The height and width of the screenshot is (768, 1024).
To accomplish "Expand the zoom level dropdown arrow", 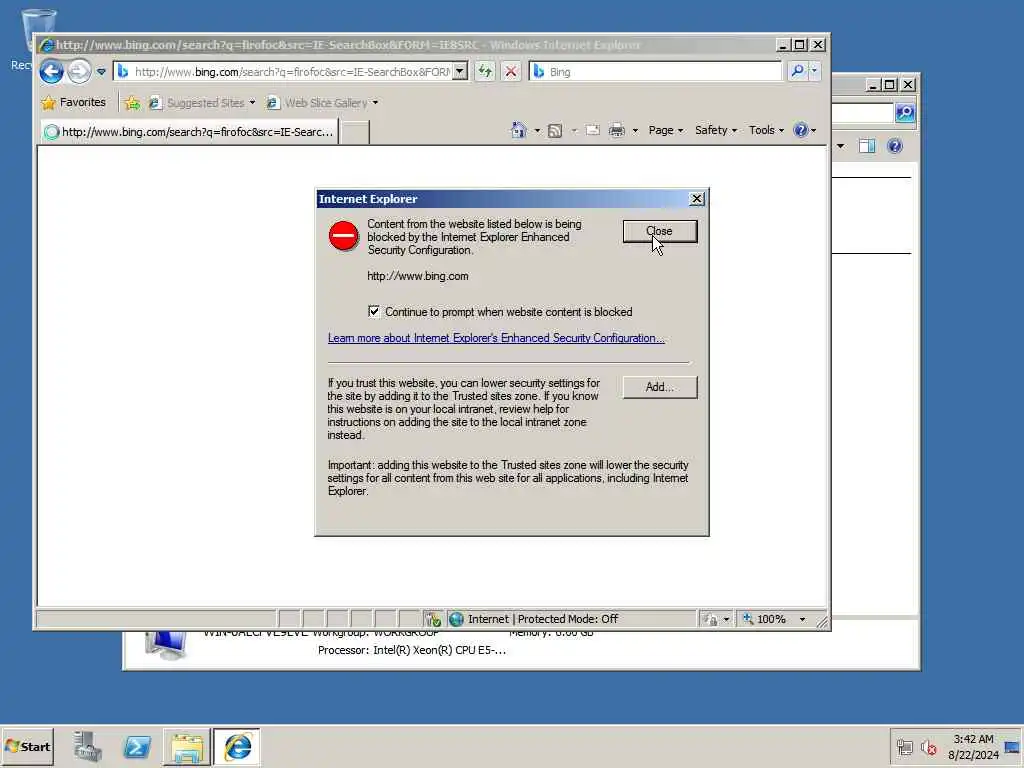I will coord(802,619).
